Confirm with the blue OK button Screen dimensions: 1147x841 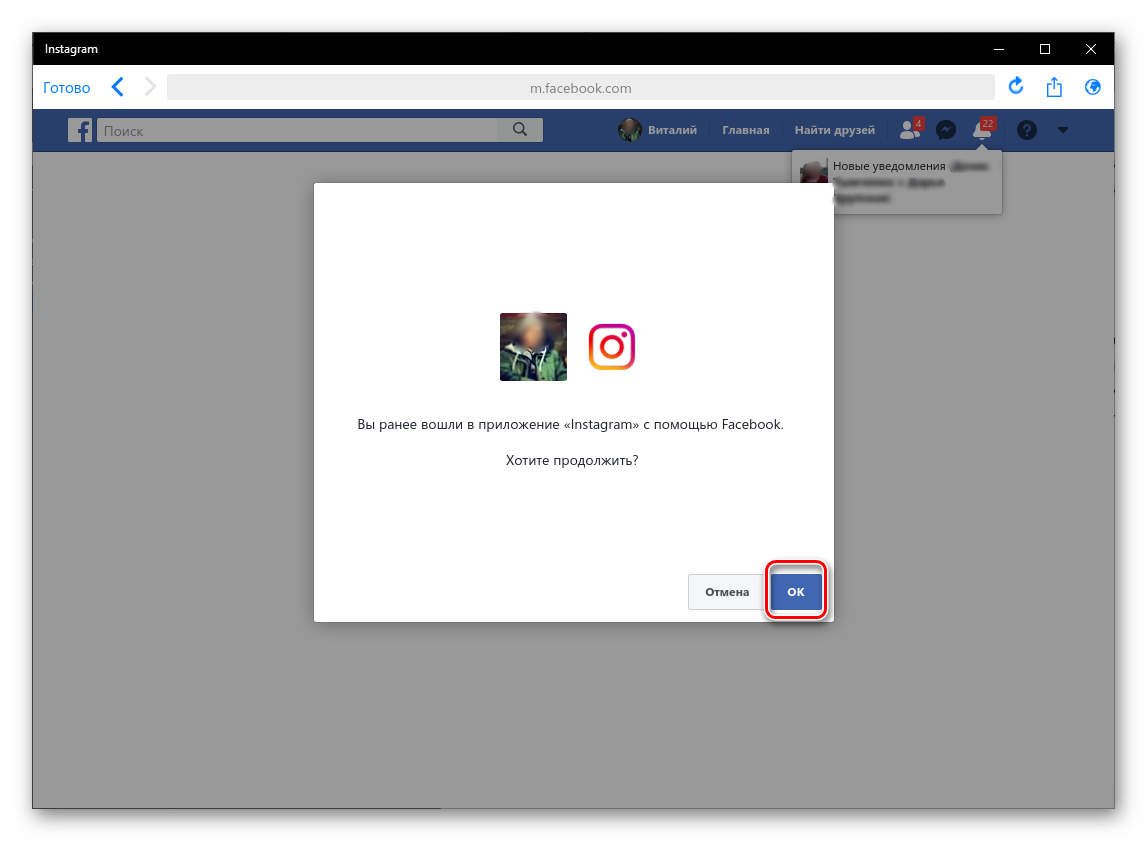pos(796,592)
